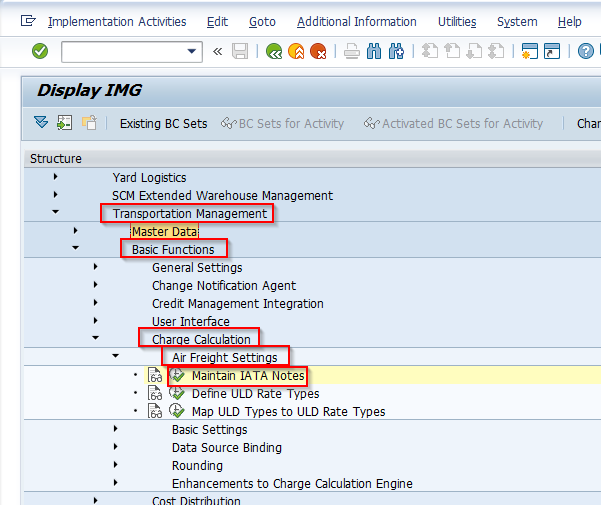
Task: Open the command field dropdown arrow
Action: 192,51
